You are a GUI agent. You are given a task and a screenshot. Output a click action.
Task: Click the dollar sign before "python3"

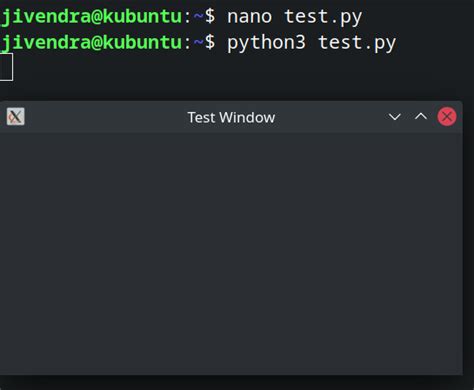click(210, 42)
